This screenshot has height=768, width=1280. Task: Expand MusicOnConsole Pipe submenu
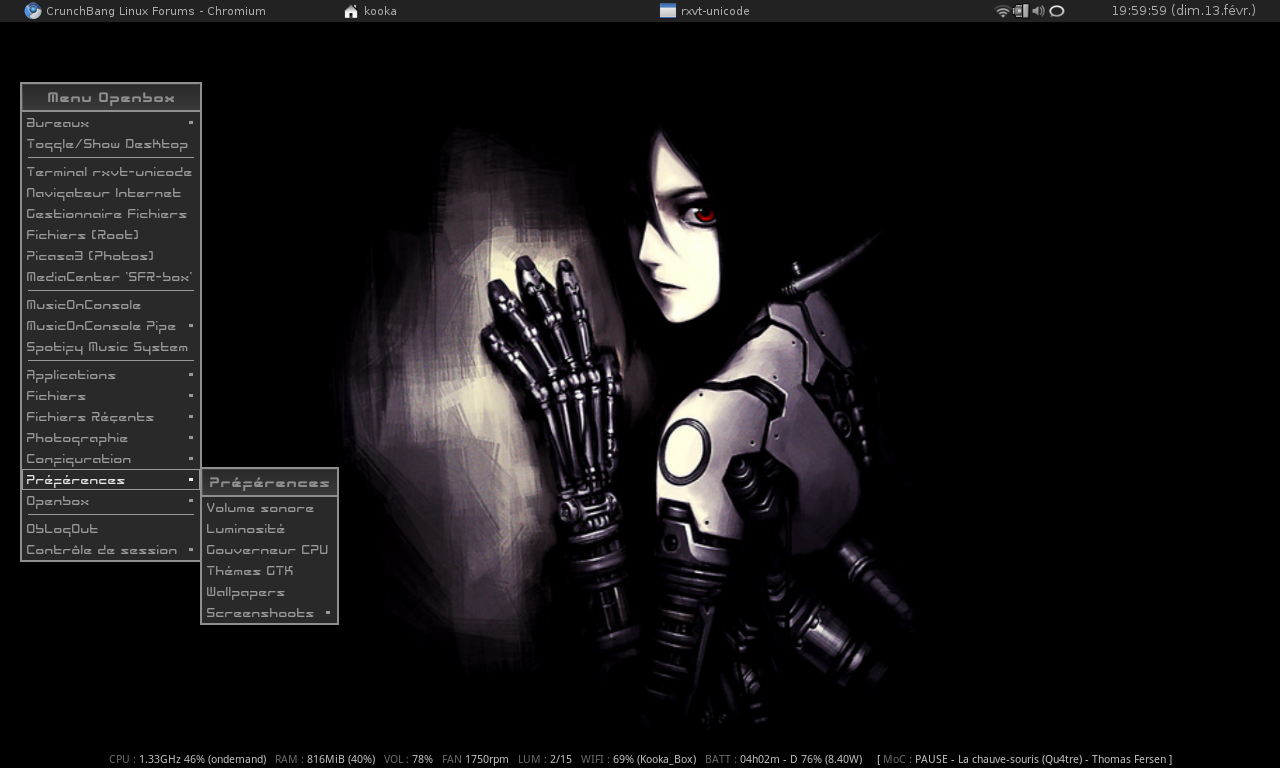111,326
